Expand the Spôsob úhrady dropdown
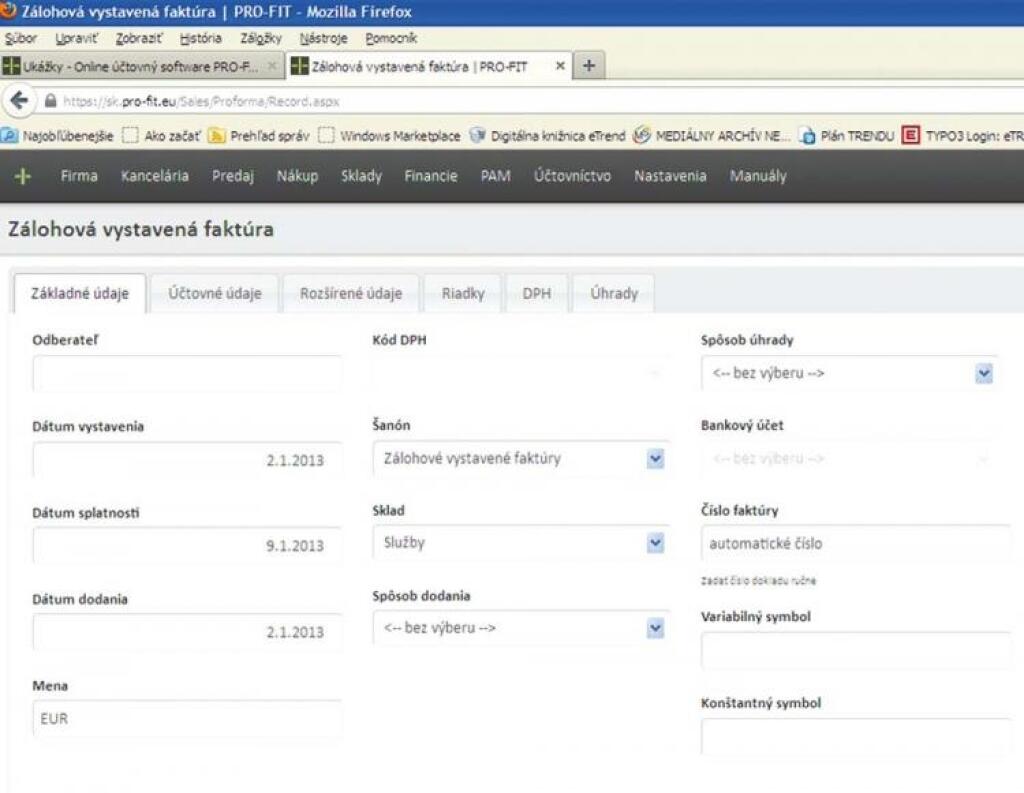Viewport: 1024px width, 793px height. click(x=984, y=373)
